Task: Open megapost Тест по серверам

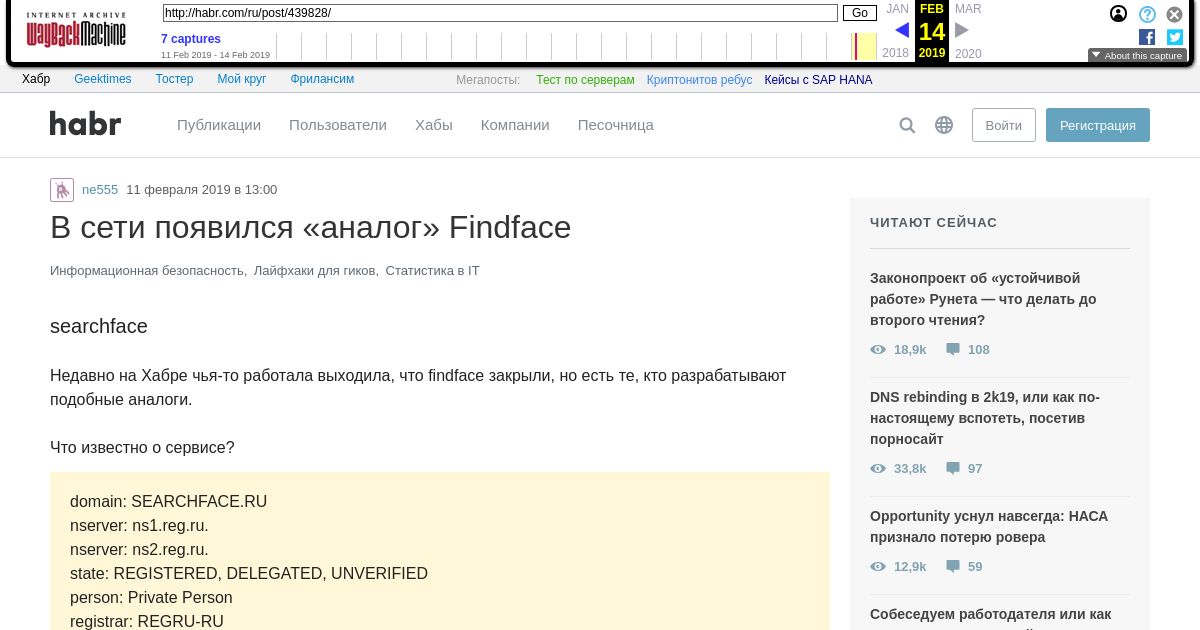Action: [x=585, y=80]
